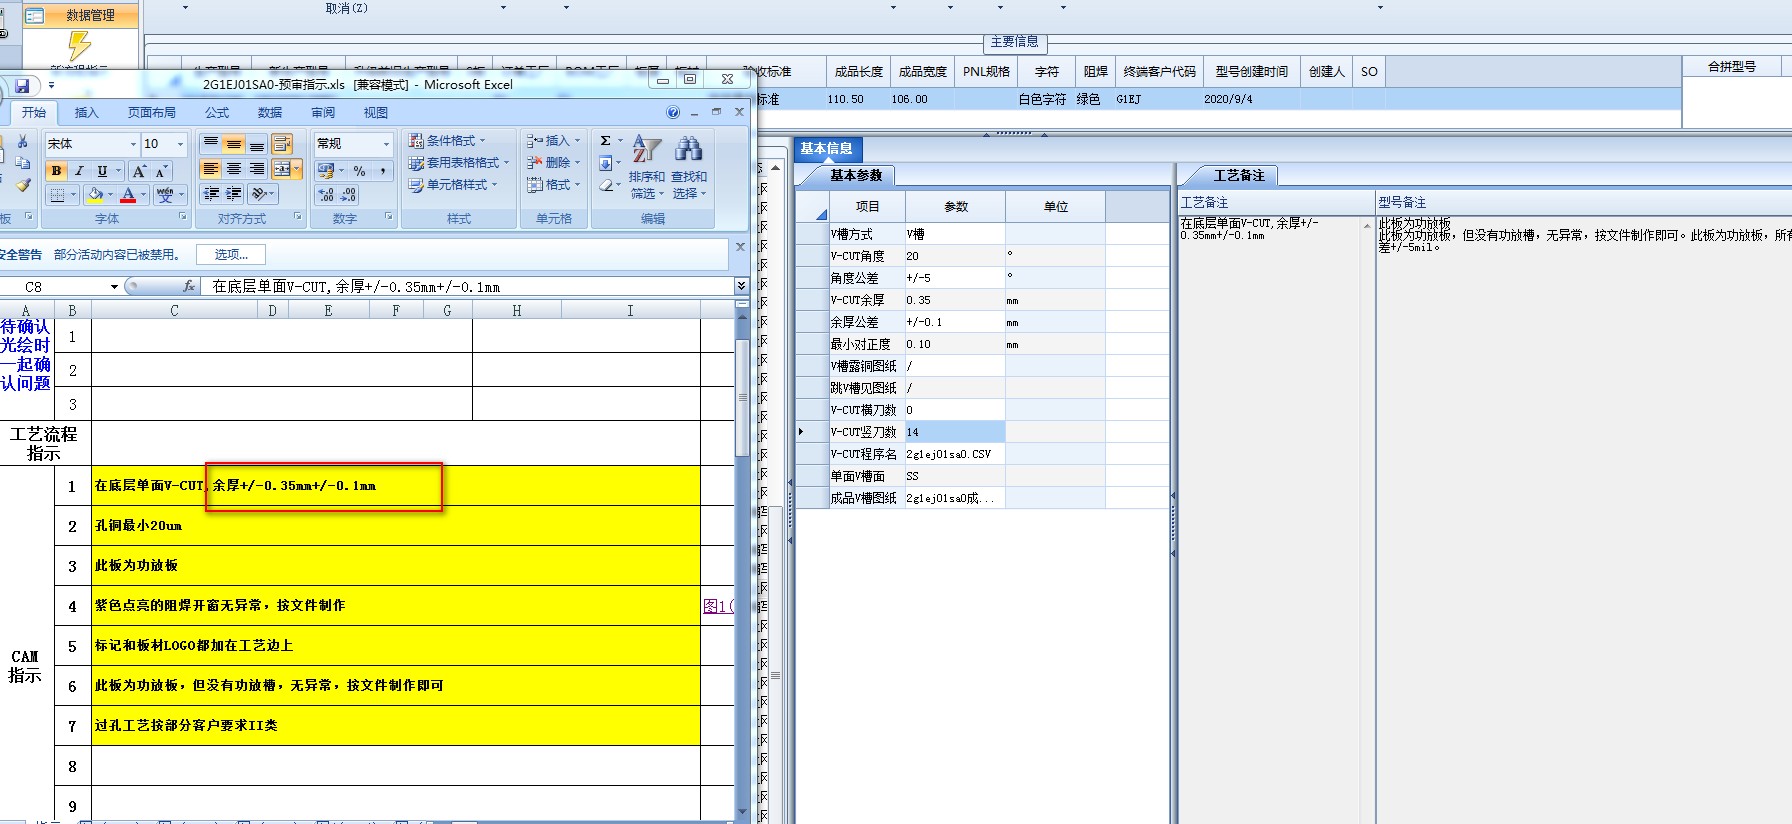Click the Fill down arrow icon
The image size is (1792, 824).
point(606,163)
